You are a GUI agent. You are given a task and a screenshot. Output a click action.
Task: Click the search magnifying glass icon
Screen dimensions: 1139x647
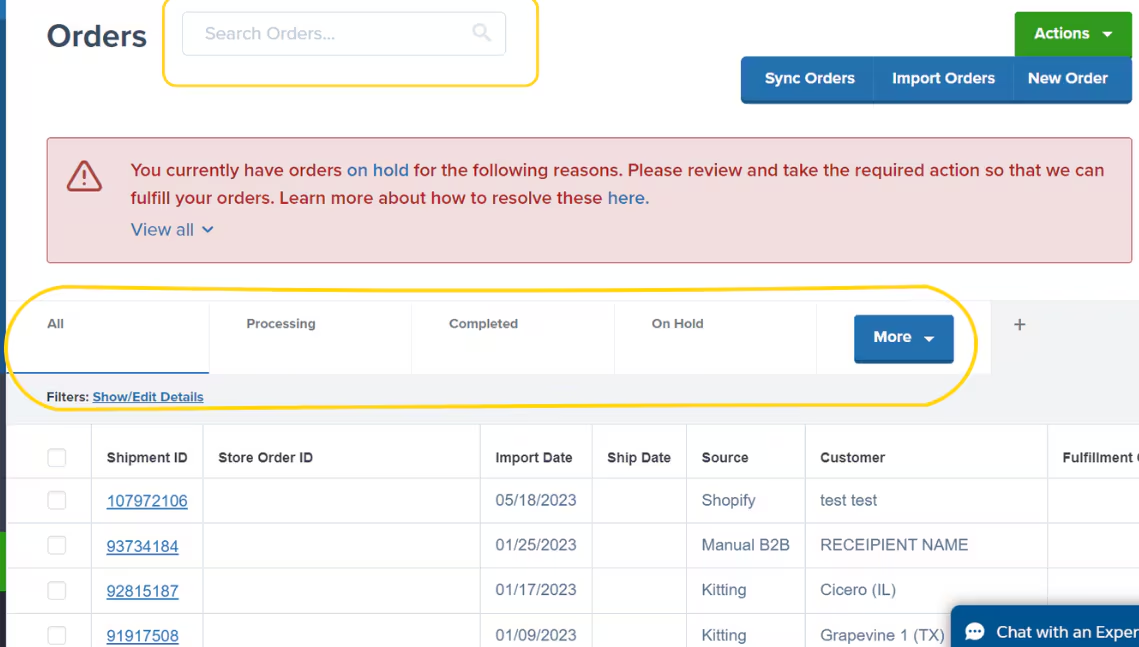(481, 33)
